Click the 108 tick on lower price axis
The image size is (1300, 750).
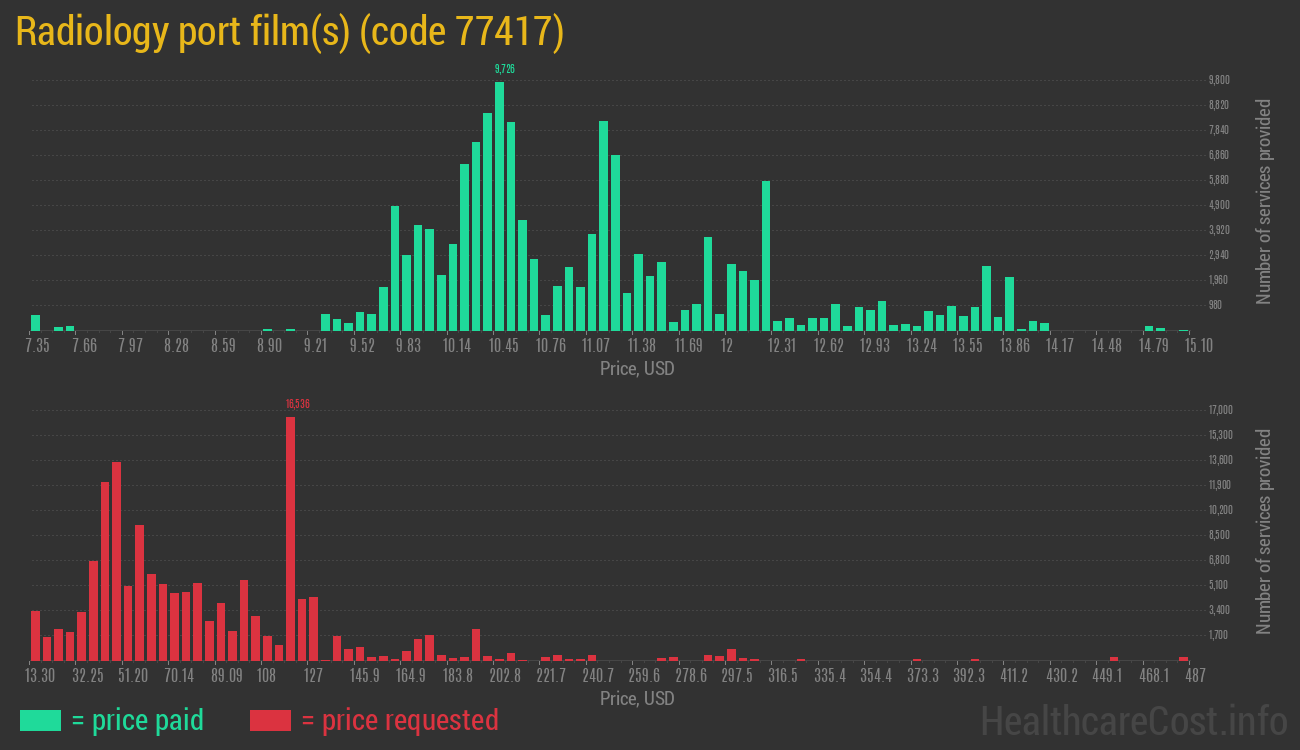266,676
